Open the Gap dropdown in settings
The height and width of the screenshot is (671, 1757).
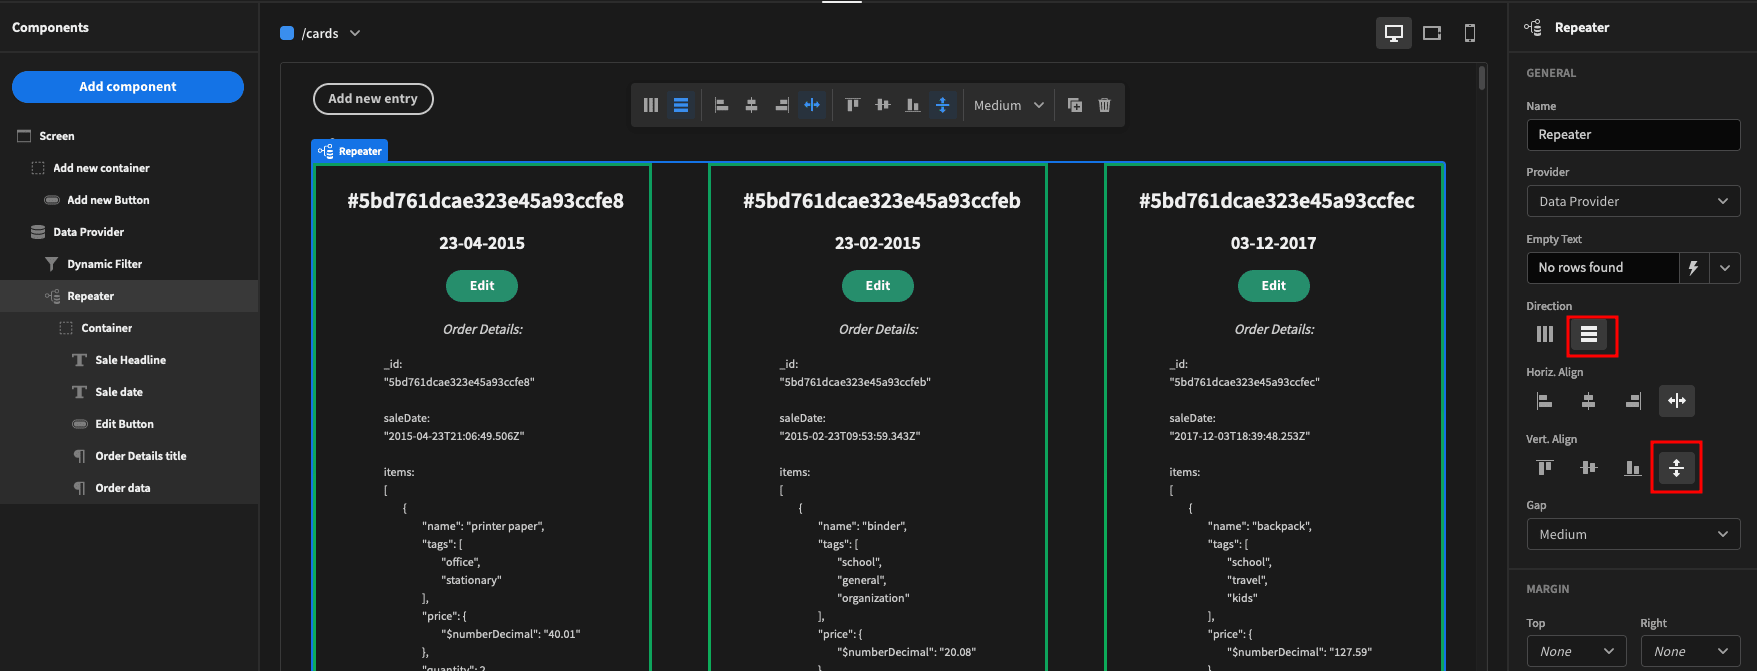click(1633, 534)
